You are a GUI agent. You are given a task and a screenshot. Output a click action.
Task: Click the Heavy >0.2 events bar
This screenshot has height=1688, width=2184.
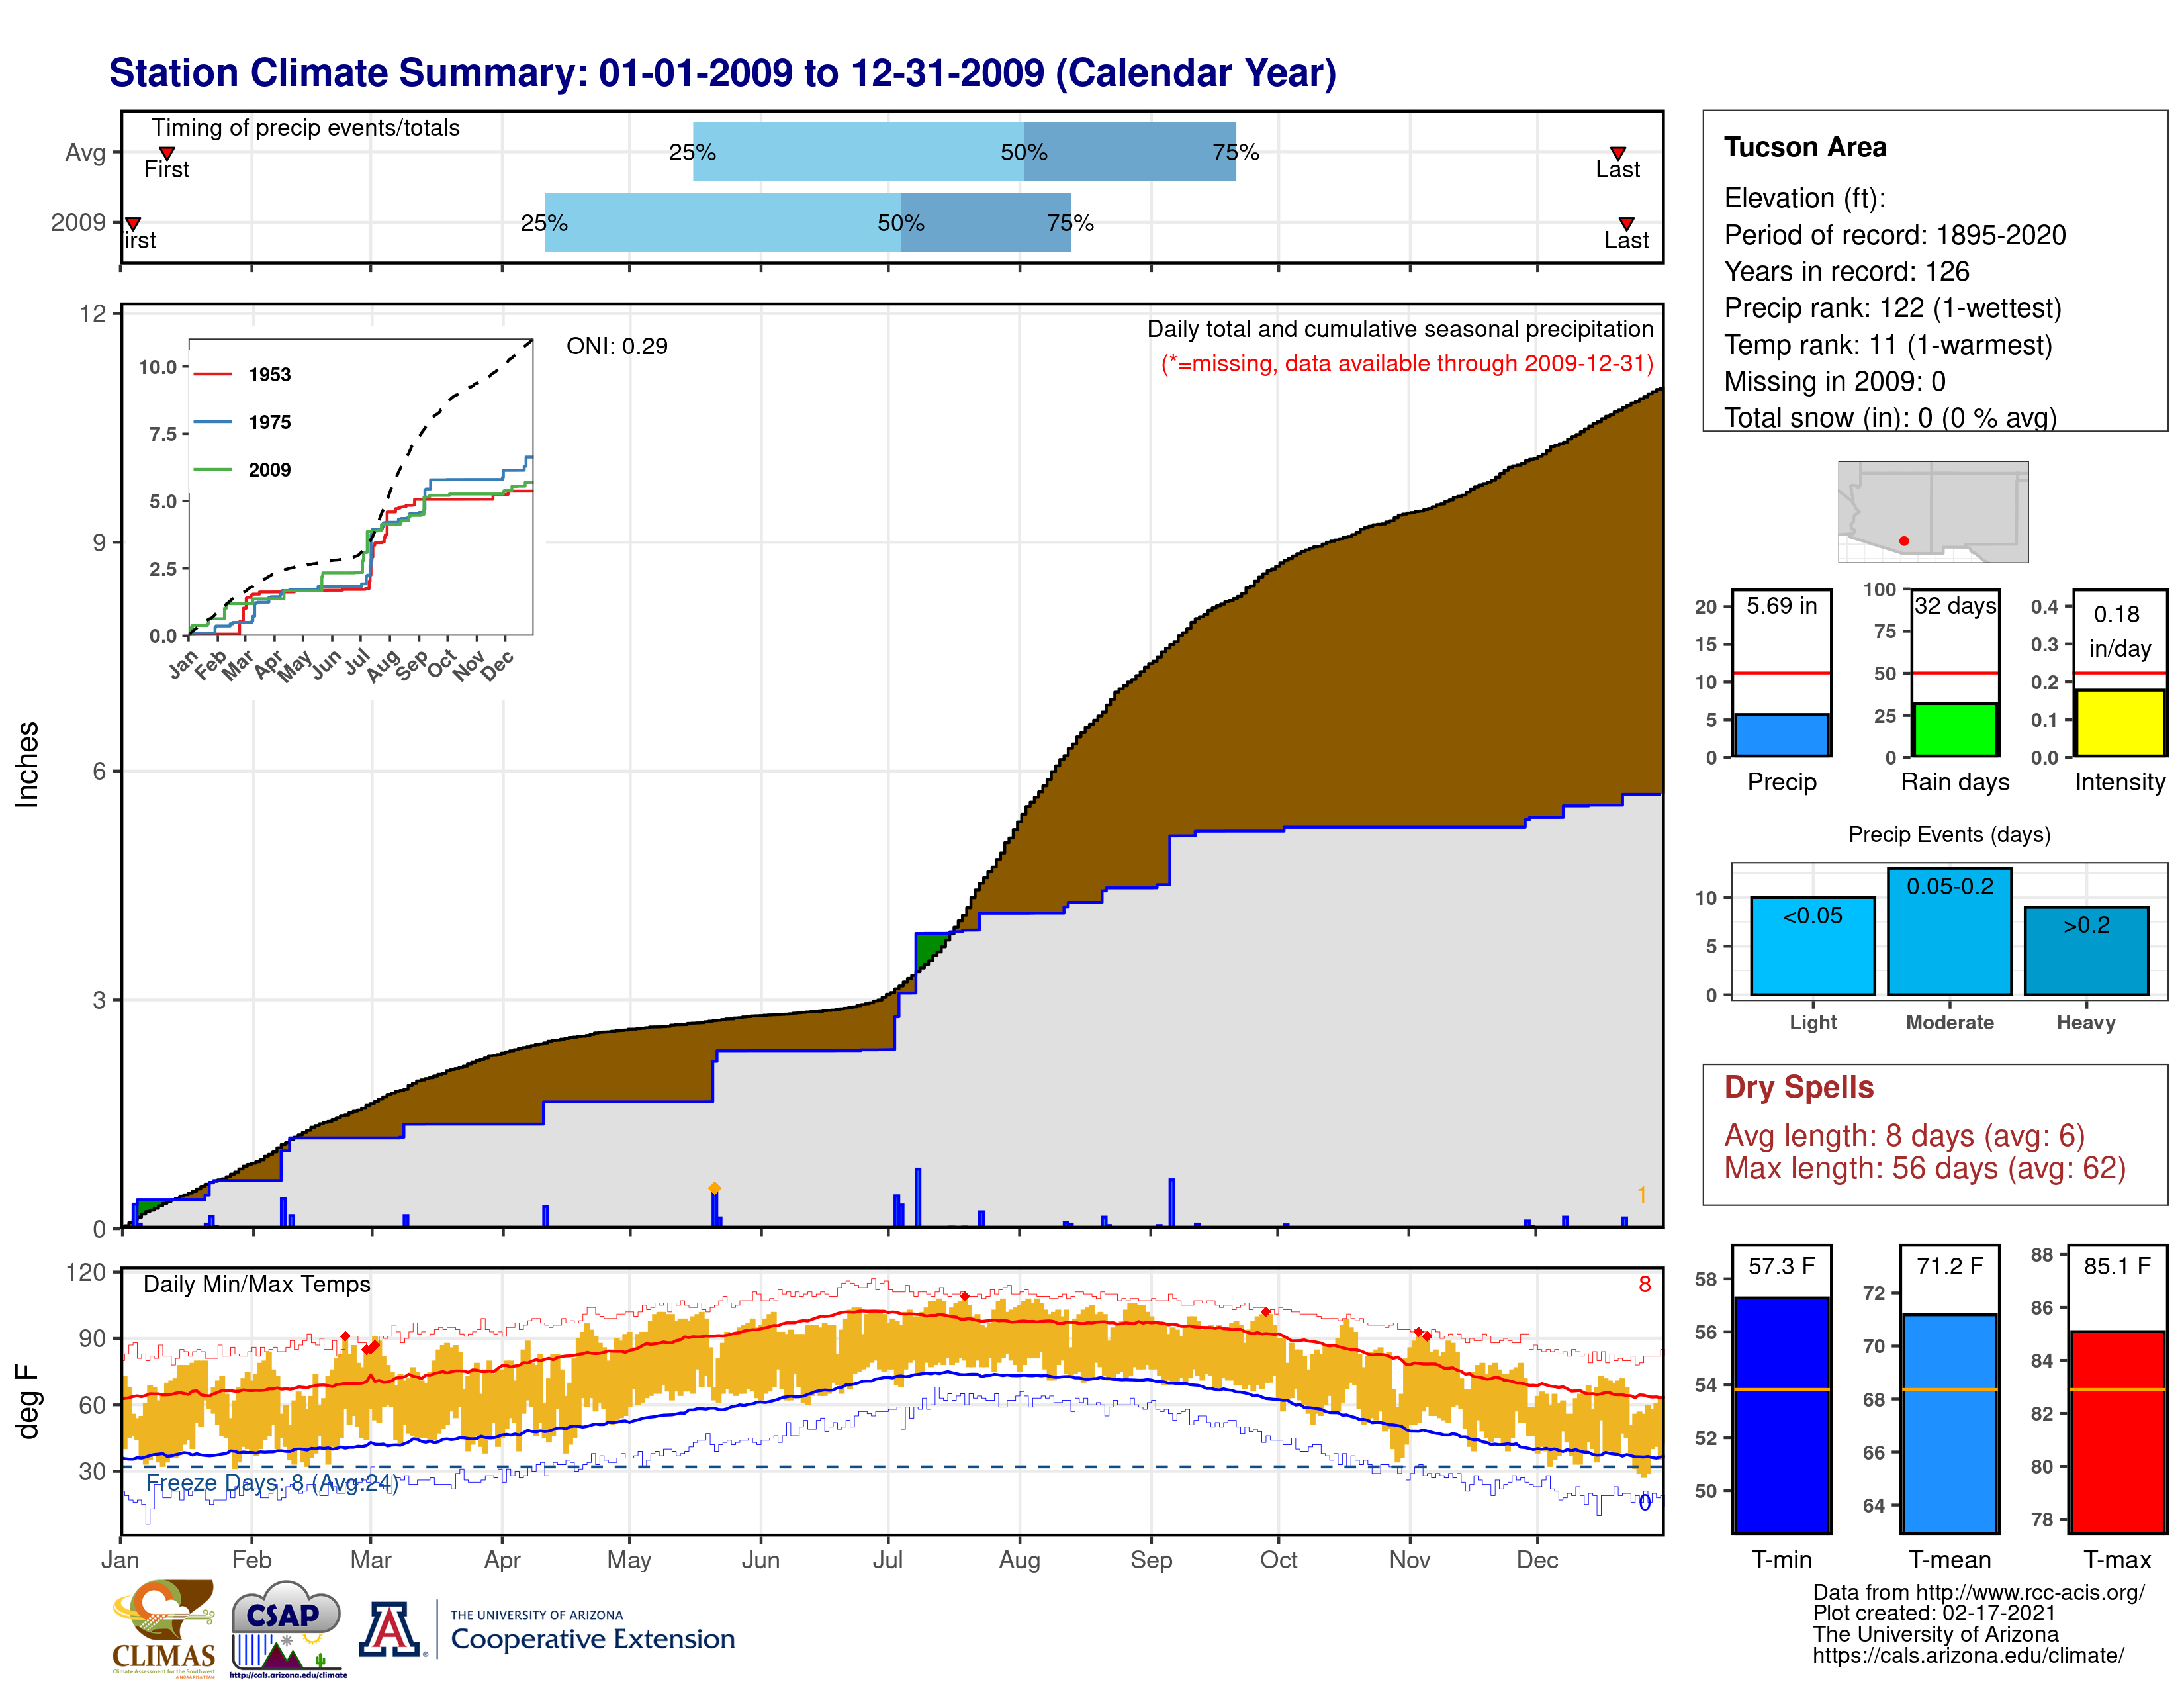[2086, 950]
